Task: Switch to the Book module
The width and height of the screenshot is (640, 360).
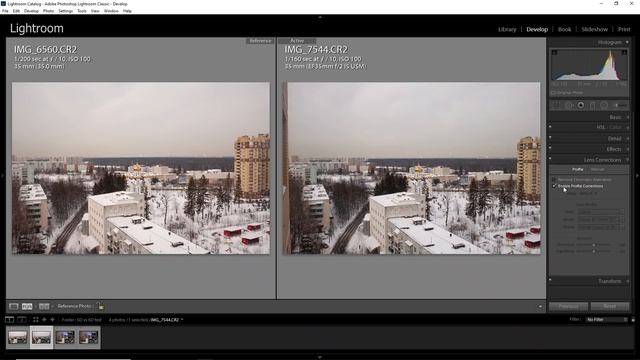Action: (x=564, y=29)
